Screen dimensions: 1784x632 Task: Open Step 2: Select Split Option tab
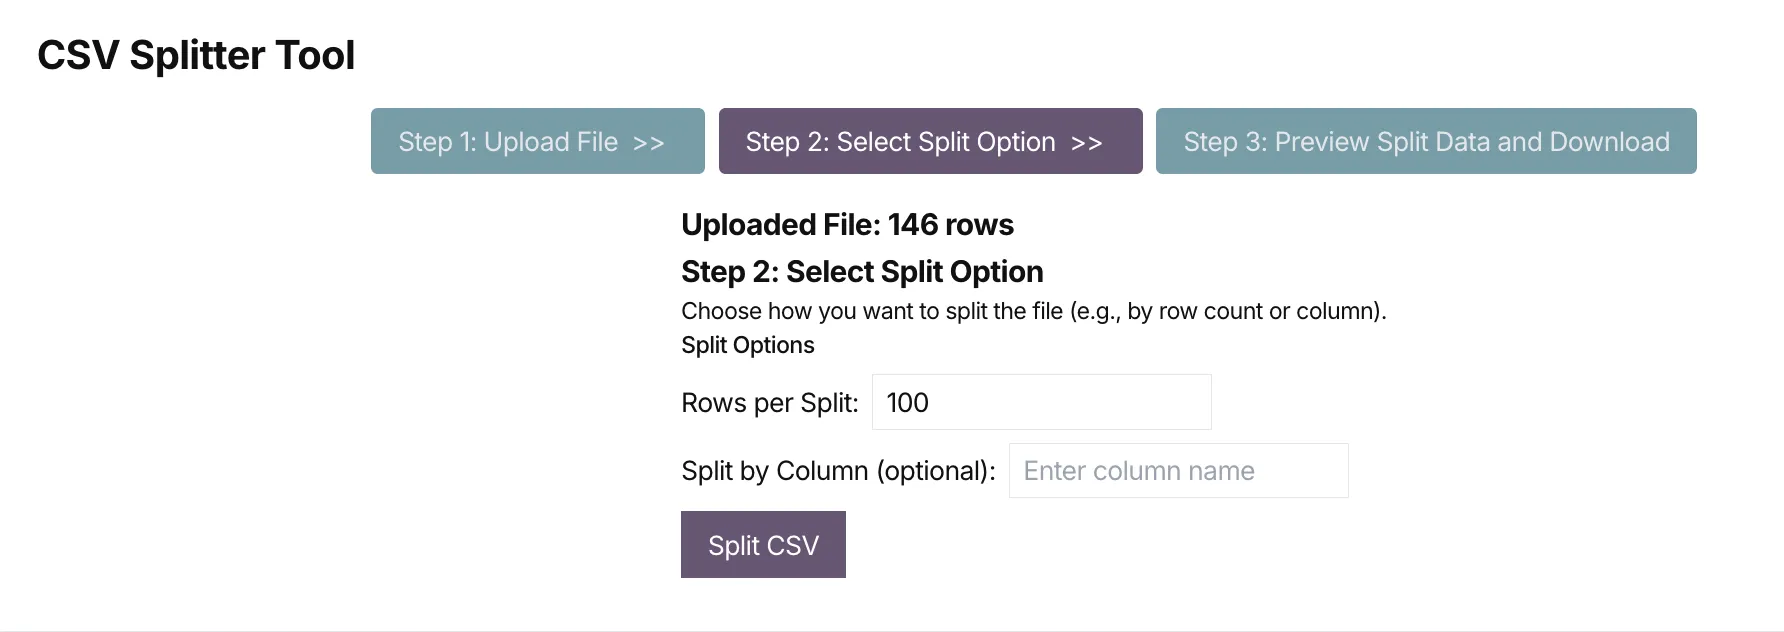pos(929,141)
